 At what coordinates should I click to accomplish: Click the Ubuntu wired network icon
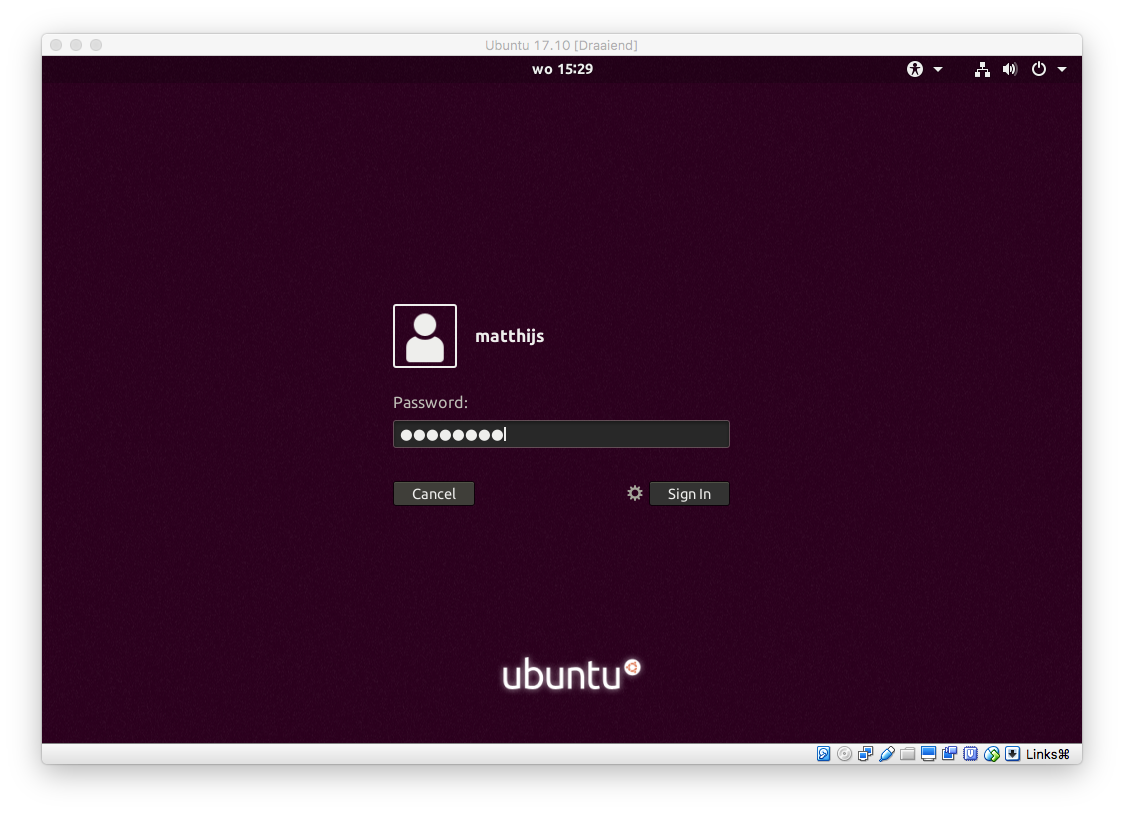tap(982, 69)
